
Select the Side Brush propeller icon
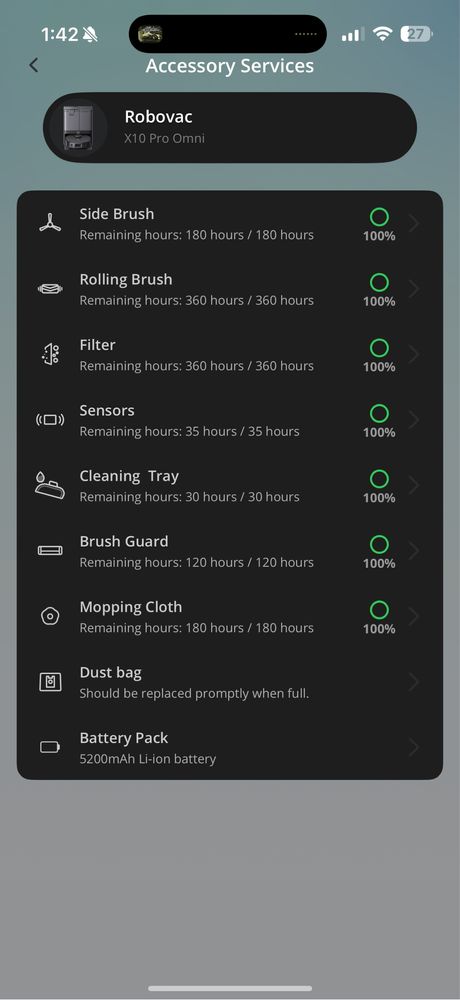click(50, 223)
